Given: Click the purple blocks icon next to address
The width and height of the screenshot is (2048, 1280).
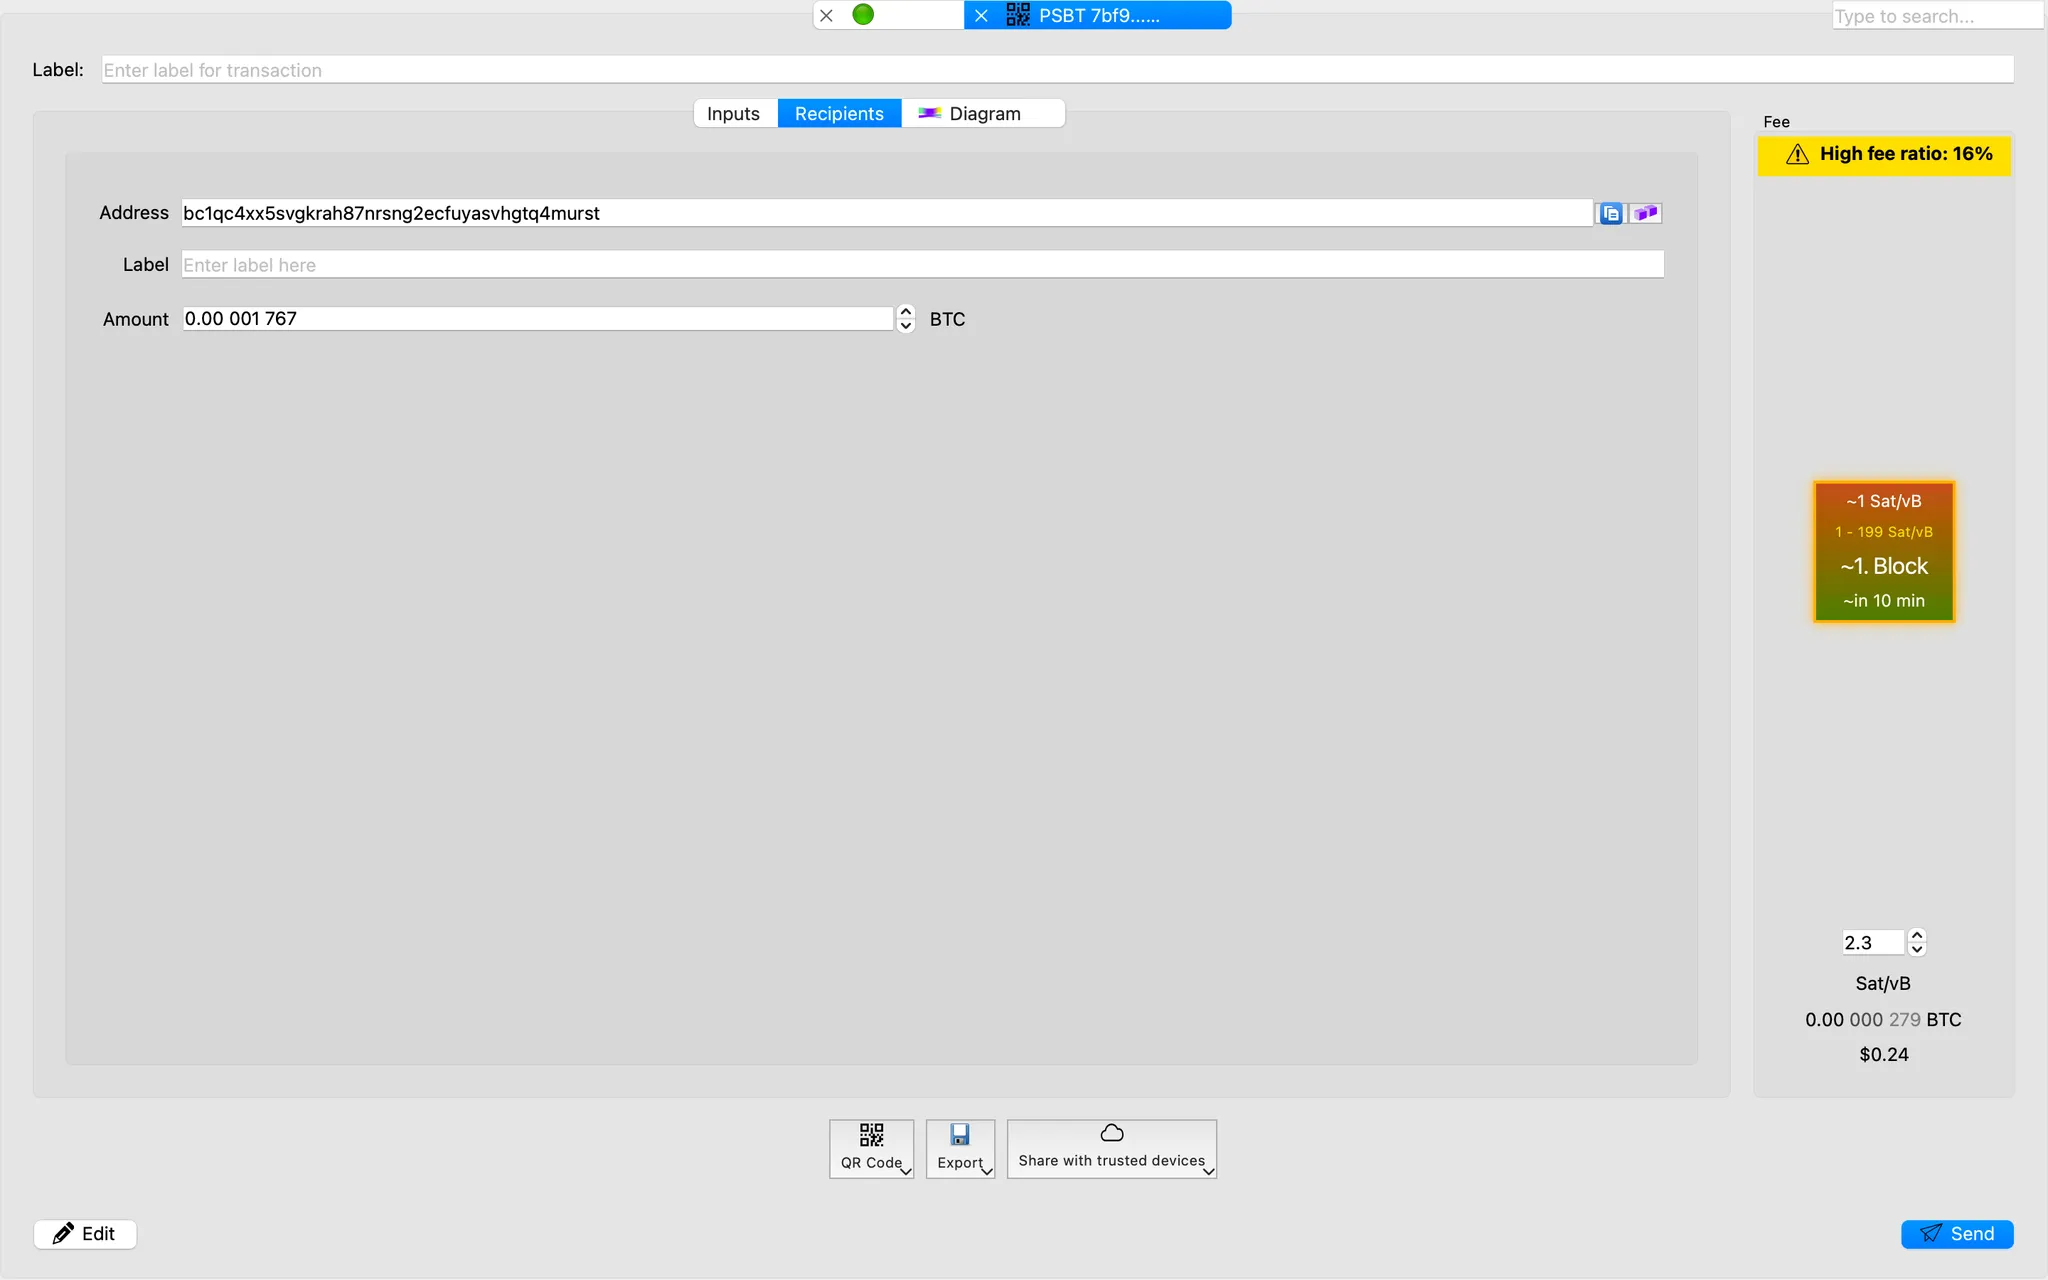Looking at the screenshot, I should 1645,213.
